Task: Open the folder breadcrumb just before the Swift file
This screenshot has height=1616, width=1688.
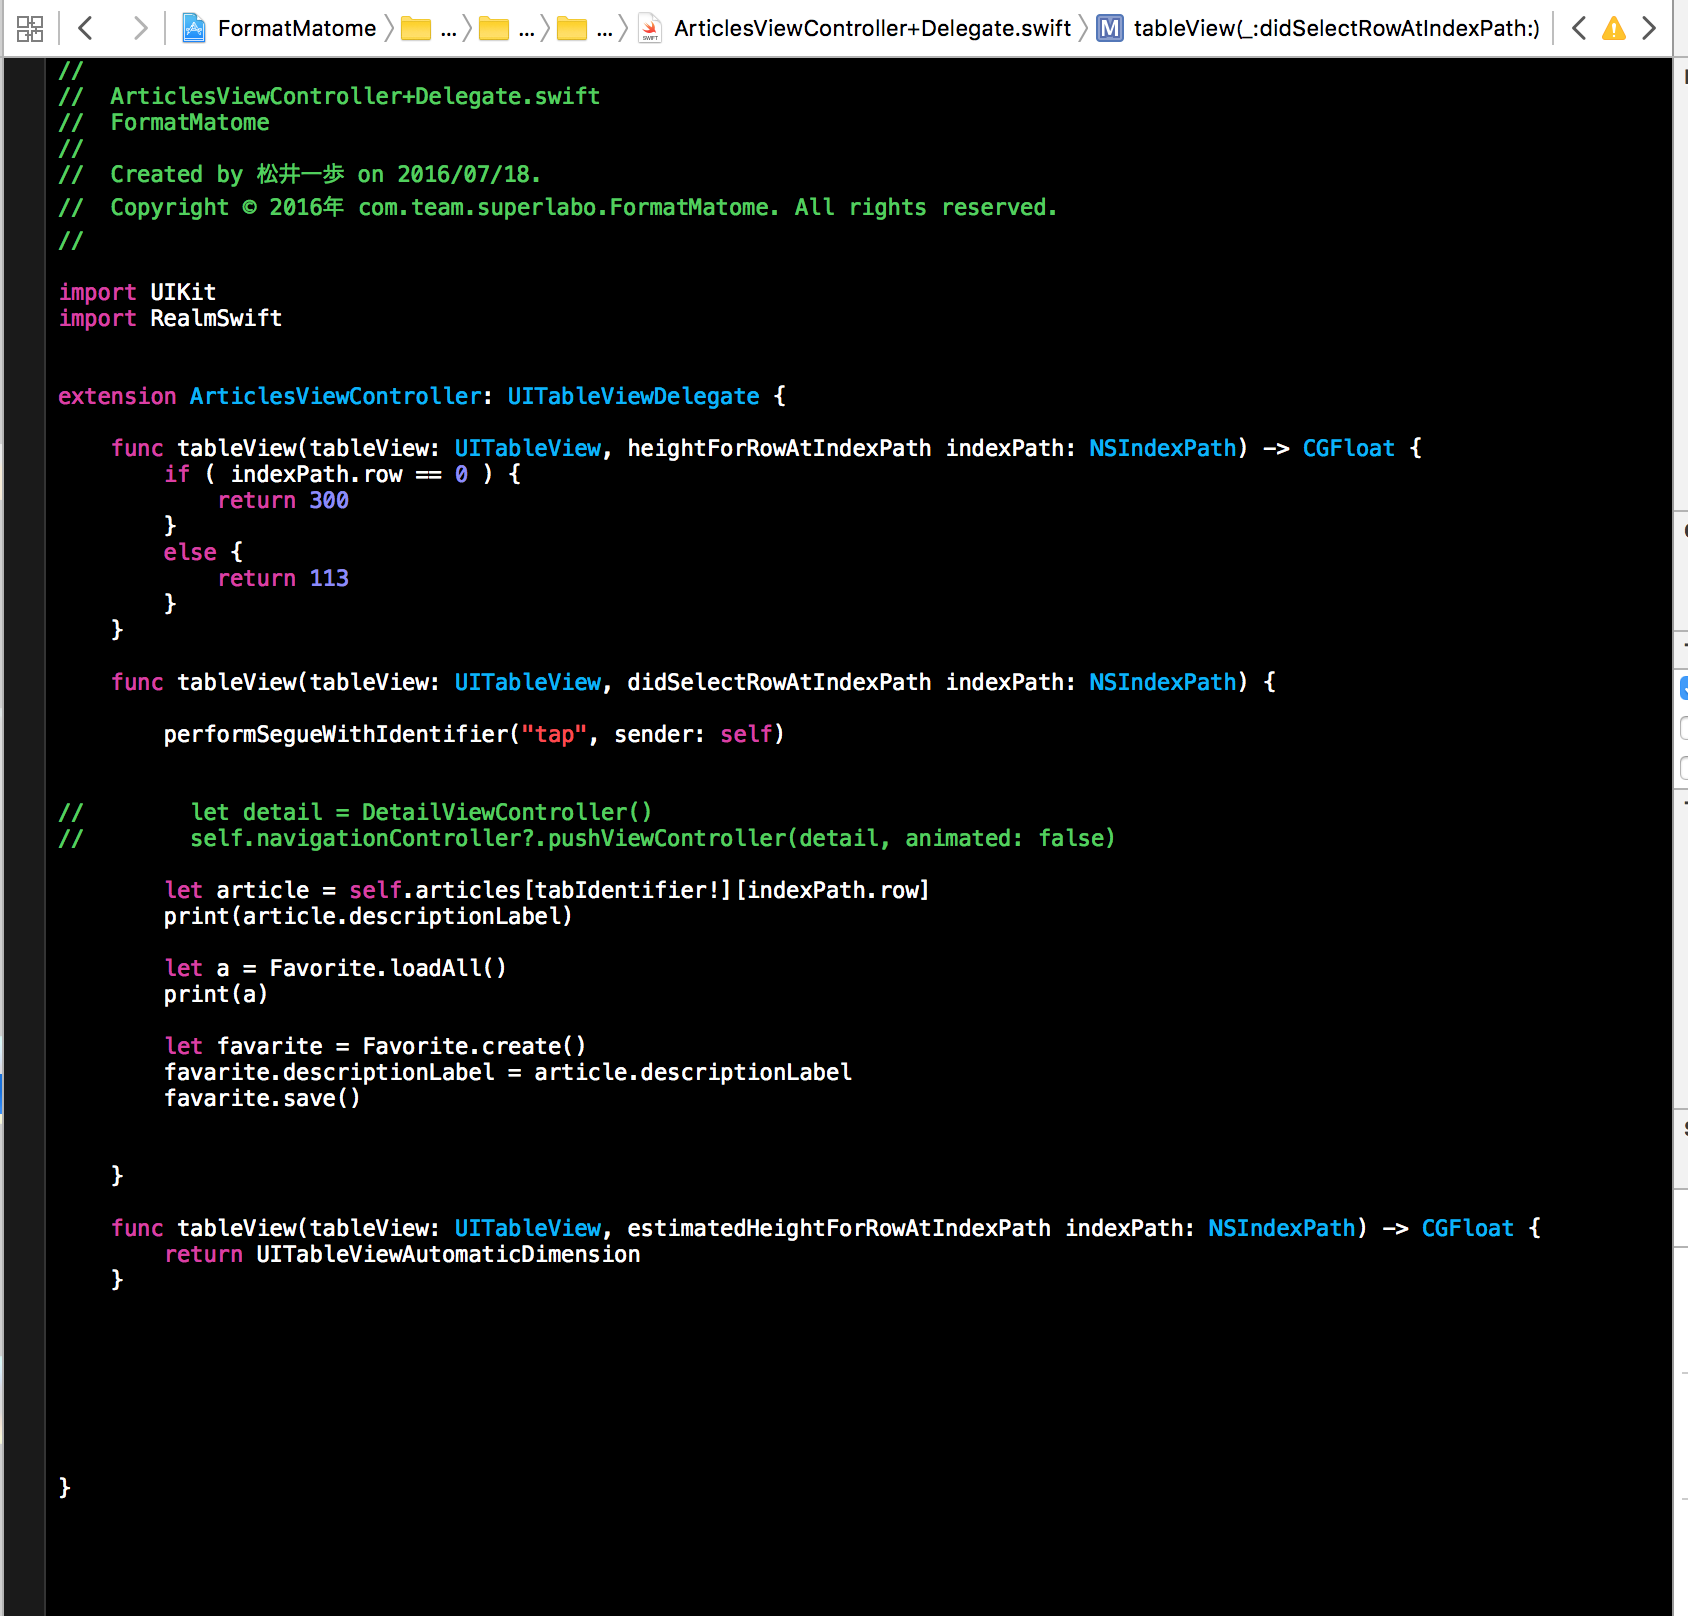Action: pos(584,28)
